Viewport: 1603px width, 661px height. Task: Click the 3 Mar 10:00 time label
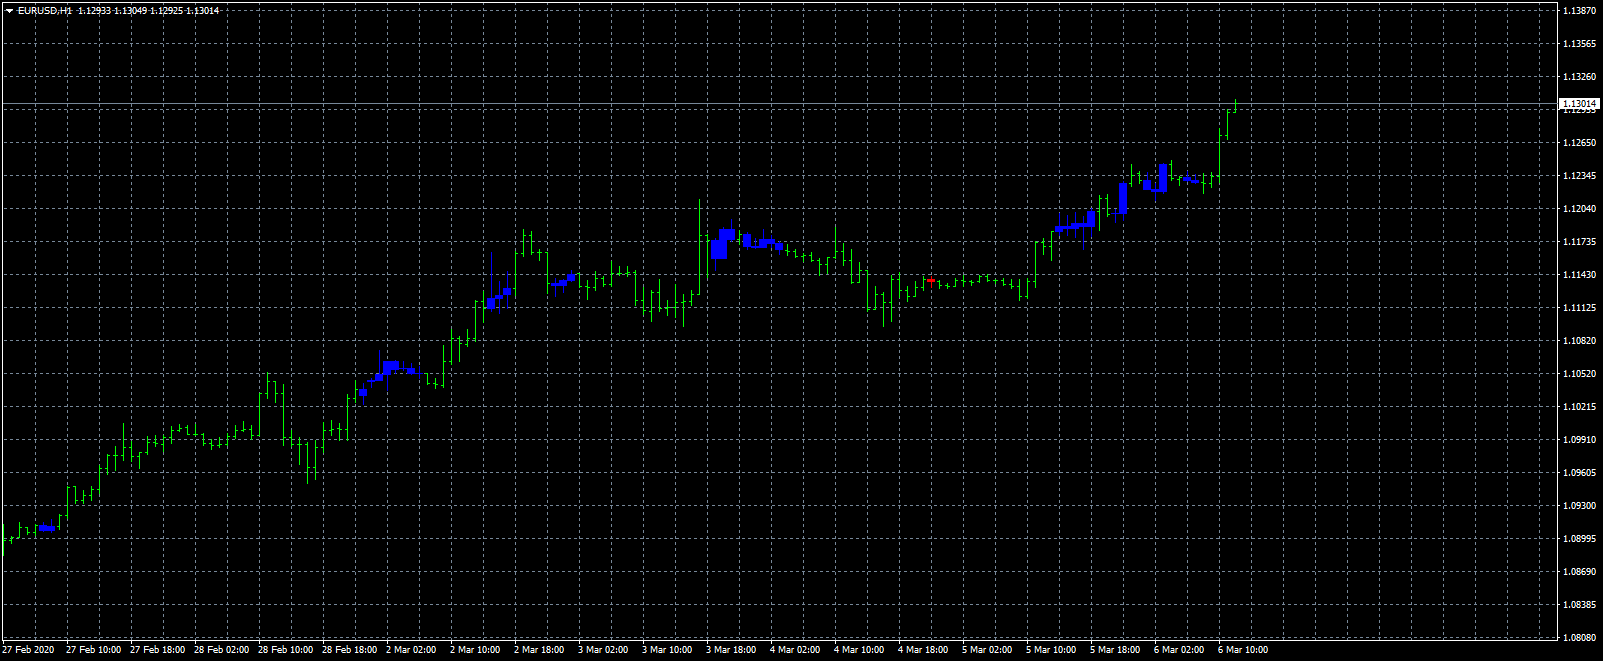click(x=667, y=650)
